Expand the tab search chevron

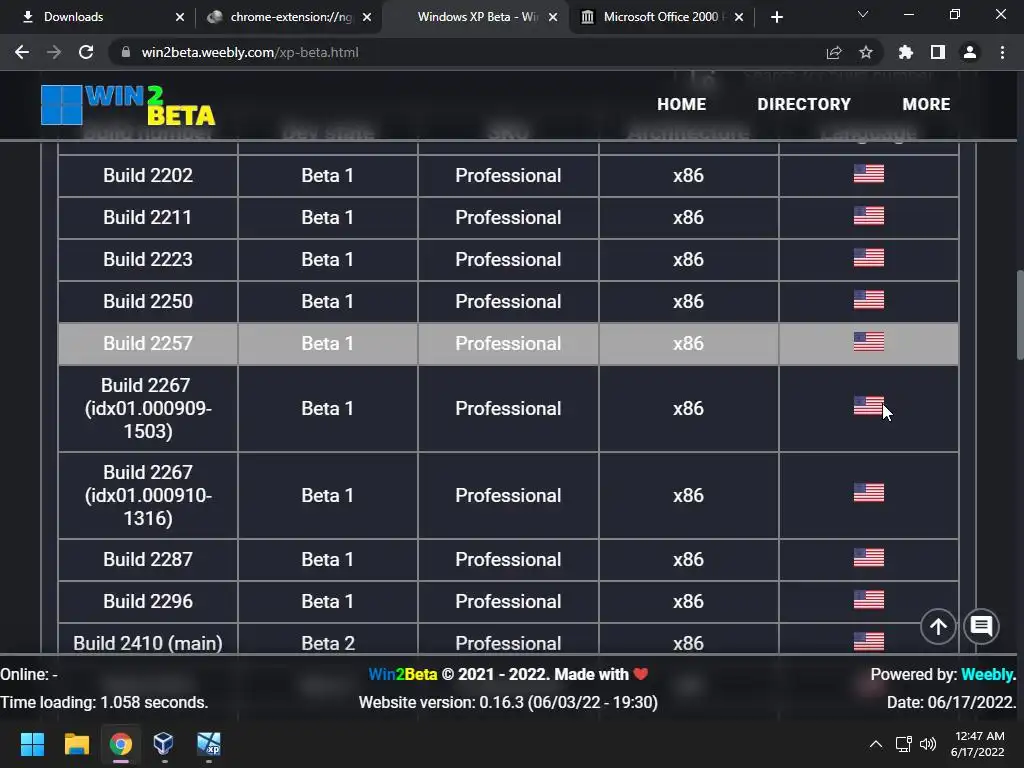(x=863, y=14)
